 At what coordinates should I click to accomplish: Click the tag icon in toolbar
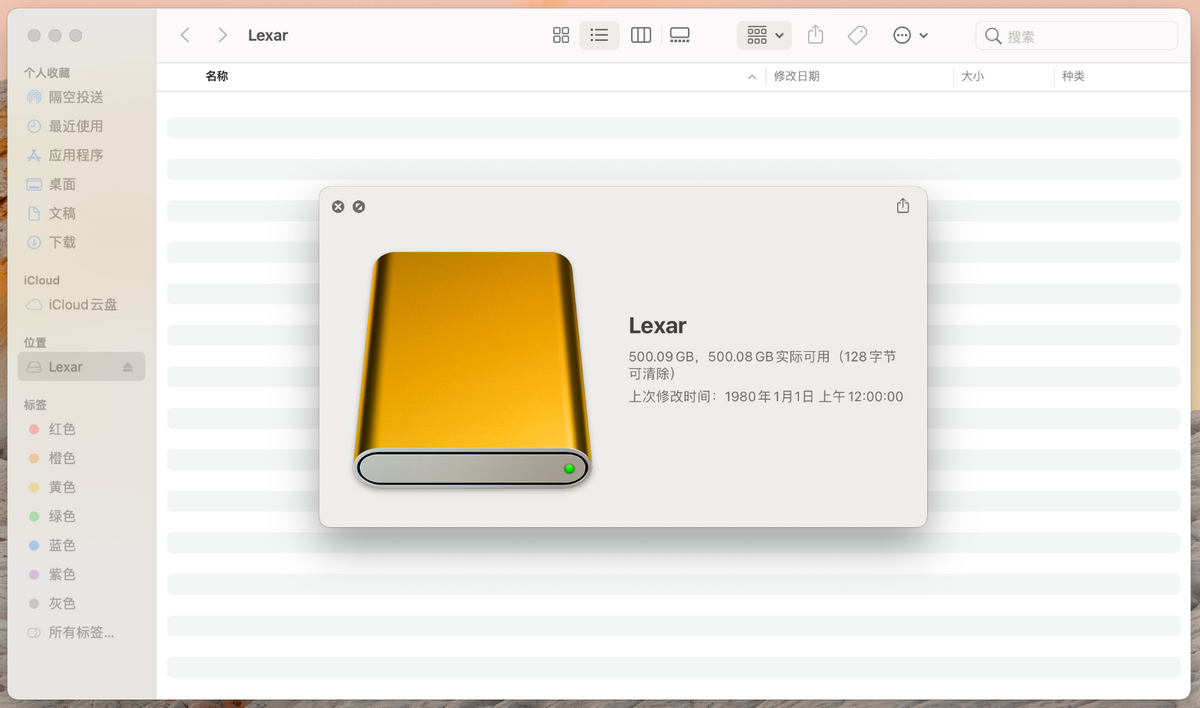point(857,35)
